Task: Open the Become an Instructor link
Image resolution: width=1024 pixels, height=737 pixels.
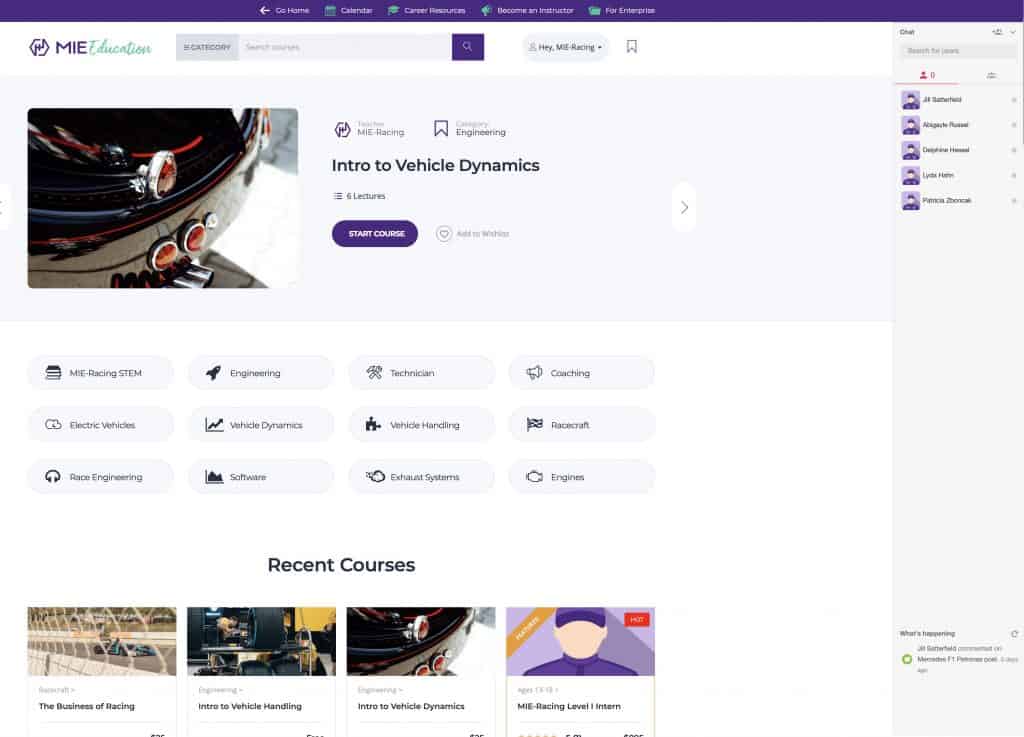Action: 528,10
